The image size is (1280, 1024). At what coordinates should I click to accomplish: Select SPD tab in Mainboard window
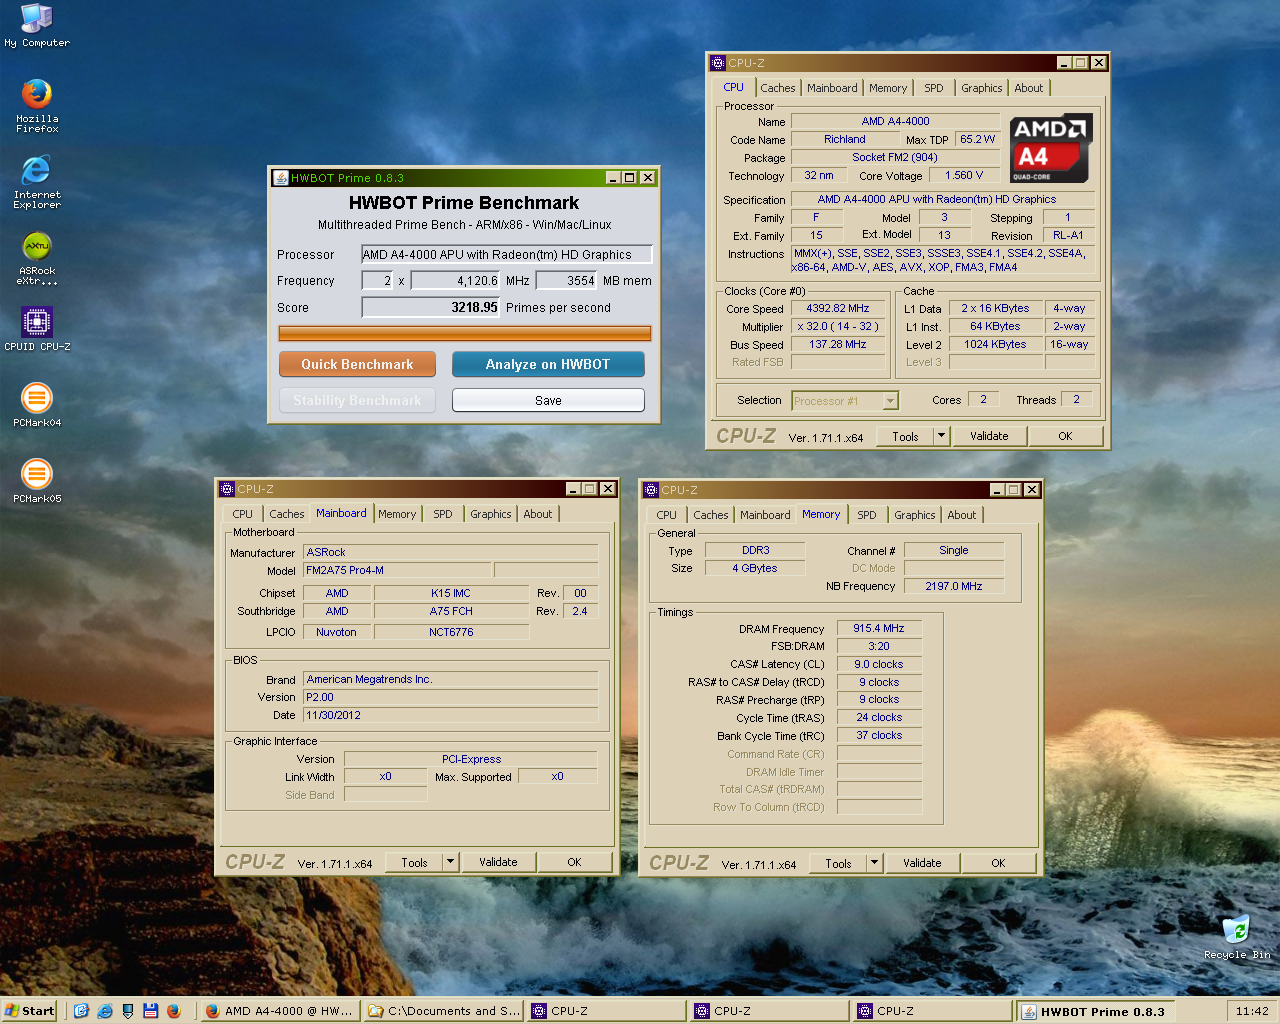(443, 514)
